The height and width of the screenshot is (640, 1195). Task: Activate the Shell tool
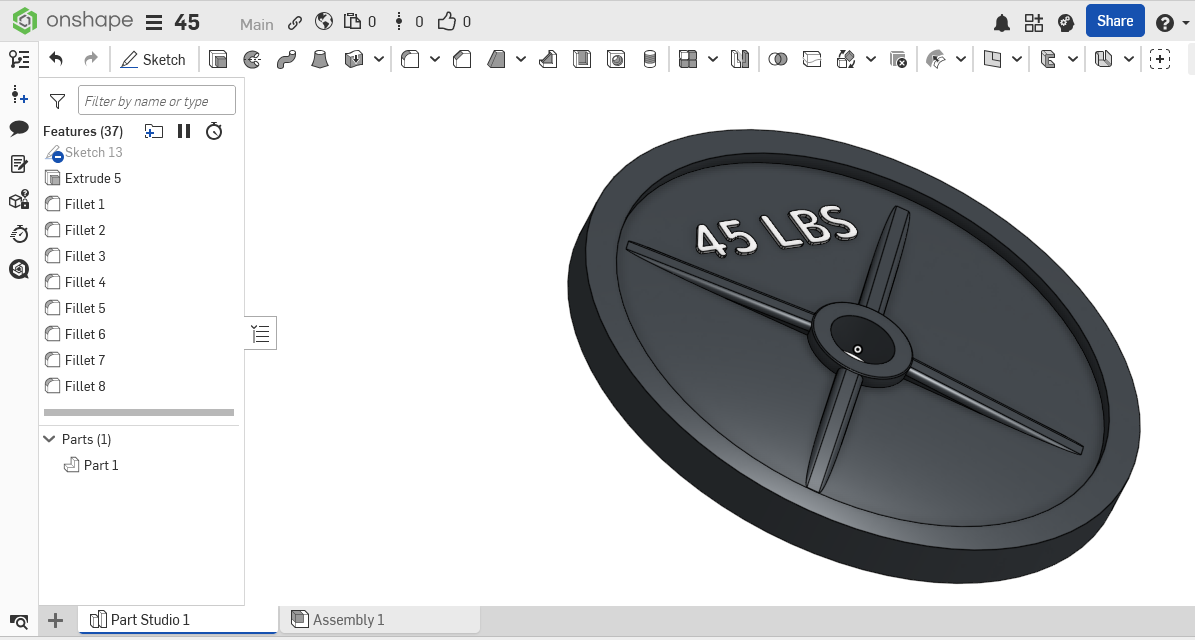point(582,60)
